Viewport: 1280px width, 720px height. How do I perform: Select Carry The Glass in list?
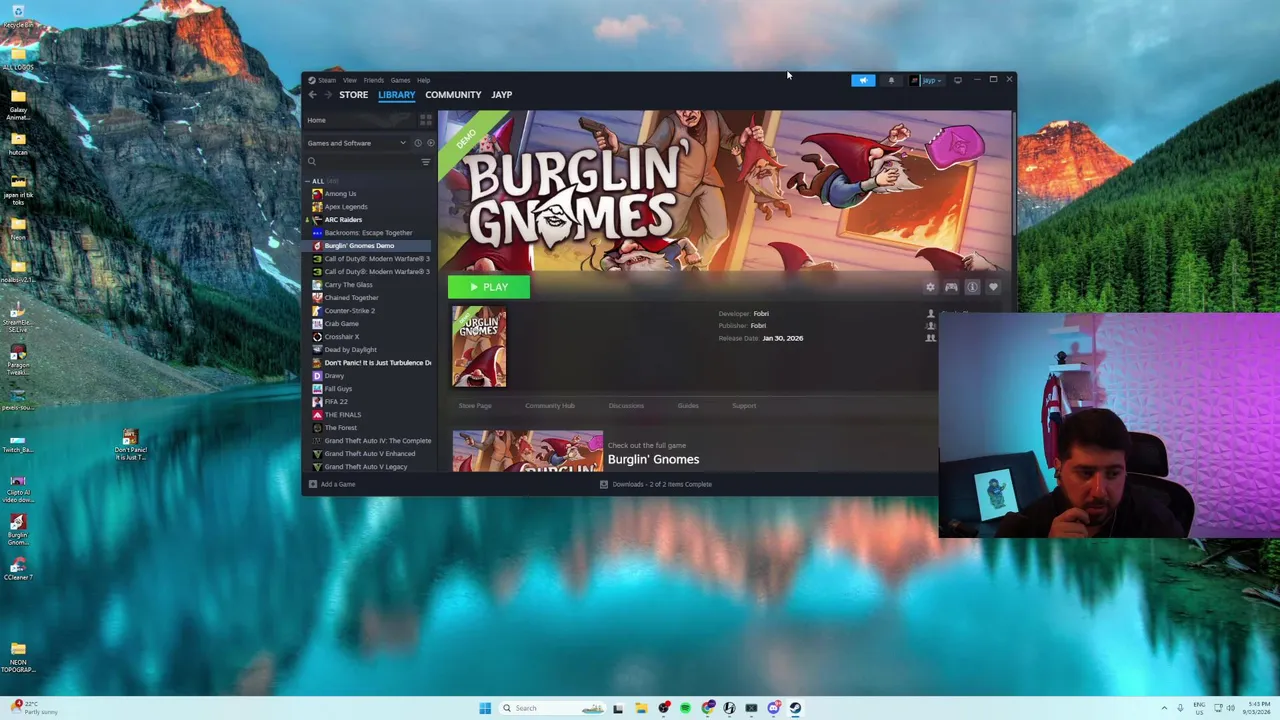pos(348,285)
